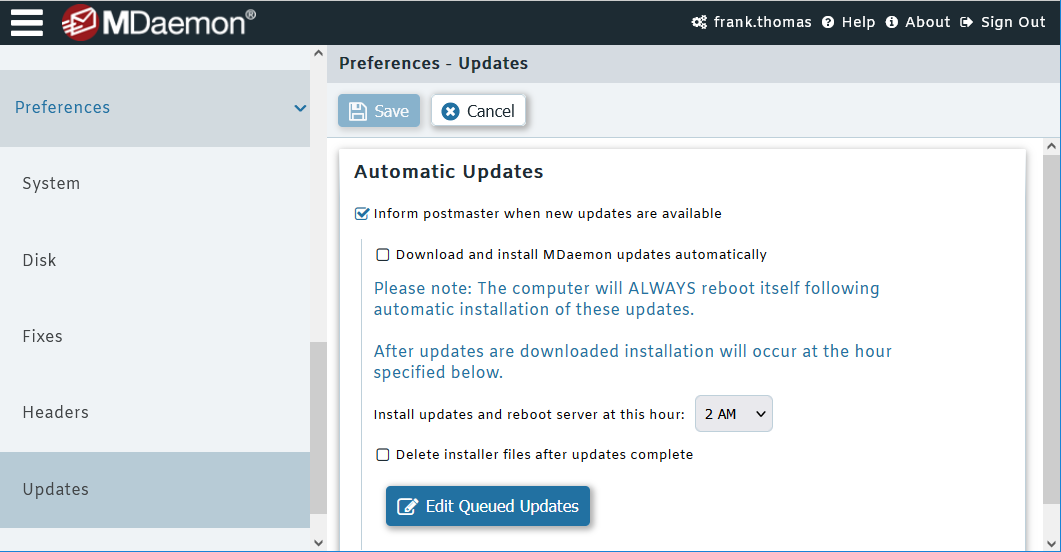Collapse the Preferences section chevron
Screen dimensions: 1061x552
[x=300, y=108]
